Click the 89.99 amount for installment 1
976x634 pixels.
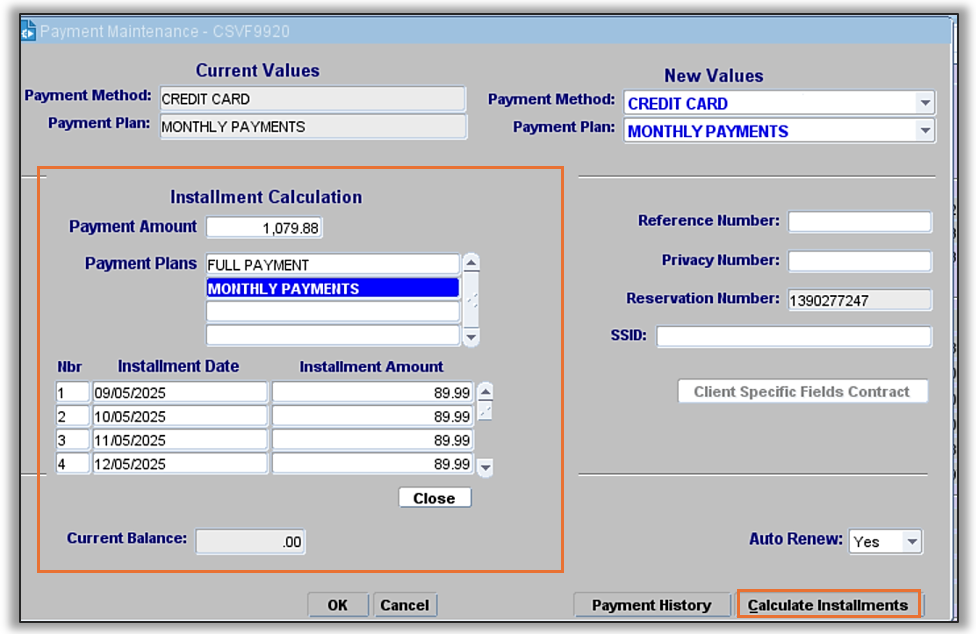(372, 393)
